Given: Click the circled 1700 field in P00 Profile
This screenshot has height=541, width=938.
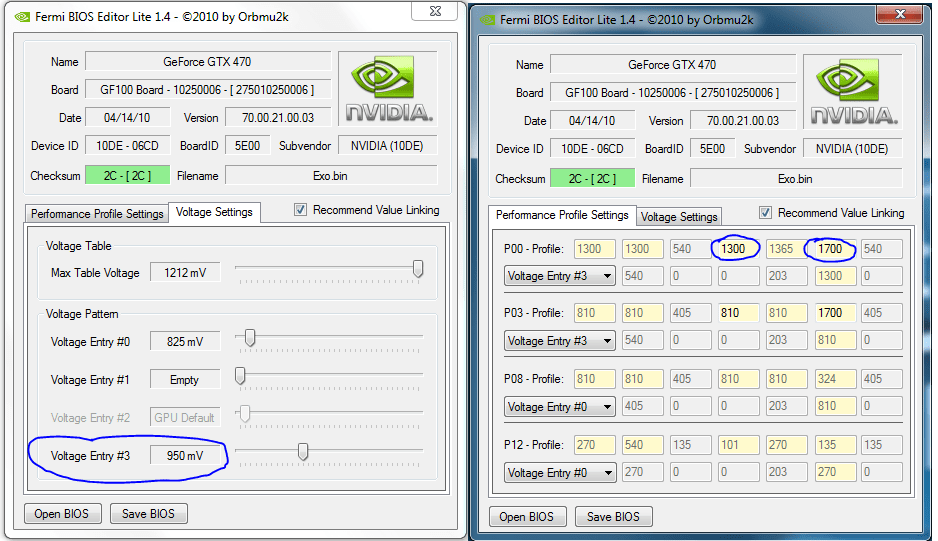Looking at the screenshot, I should [835, 249].
